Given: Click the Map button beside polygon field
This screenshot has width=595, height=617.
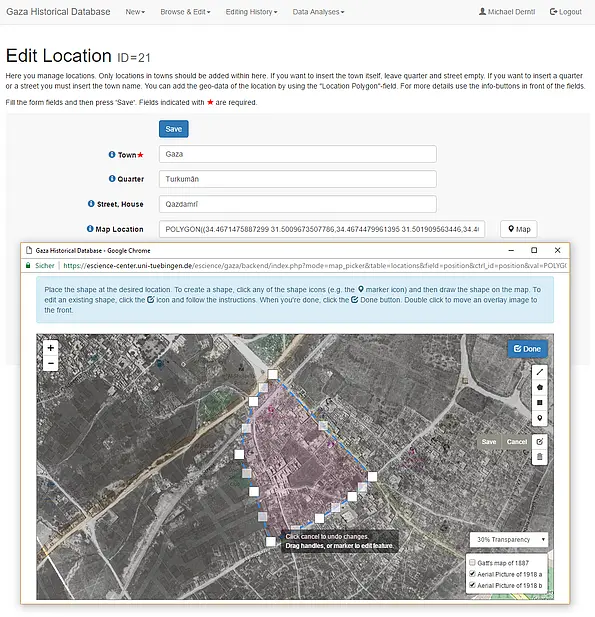Looking at the screenshot, I should point(519,229).
